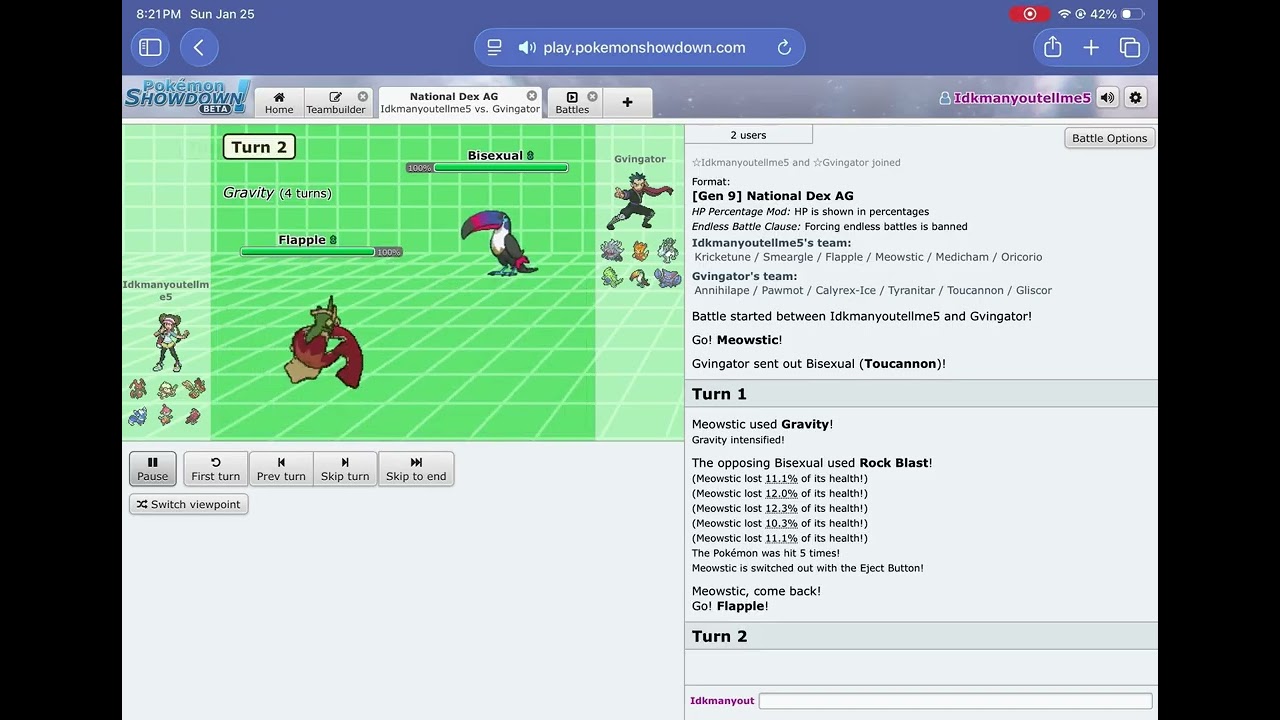Click the green Tyranitar team icon
The height and width of the screenshot is (720, 1280).
612,277
